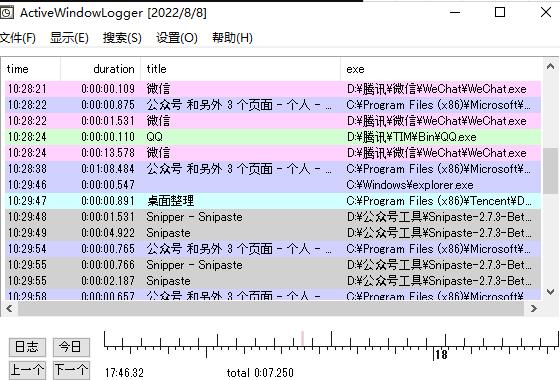The width and height of the screenshot is (560, 380).
Task: Click the horizontal scrollbar right arrow
Action: coord(534,308)
